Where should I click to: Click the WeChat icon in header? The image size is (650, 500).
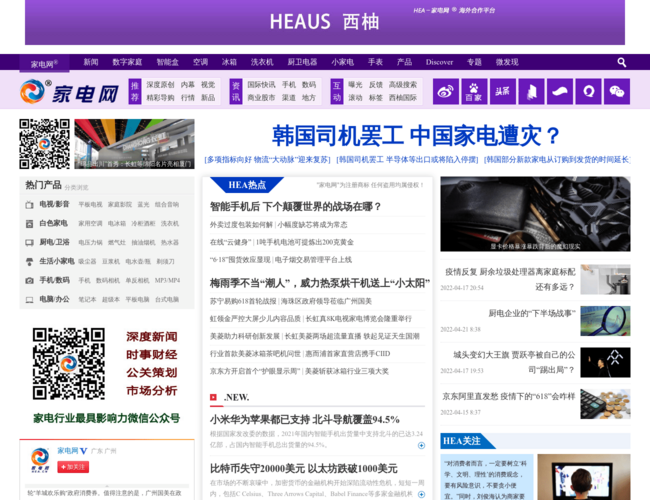(617, 91)
